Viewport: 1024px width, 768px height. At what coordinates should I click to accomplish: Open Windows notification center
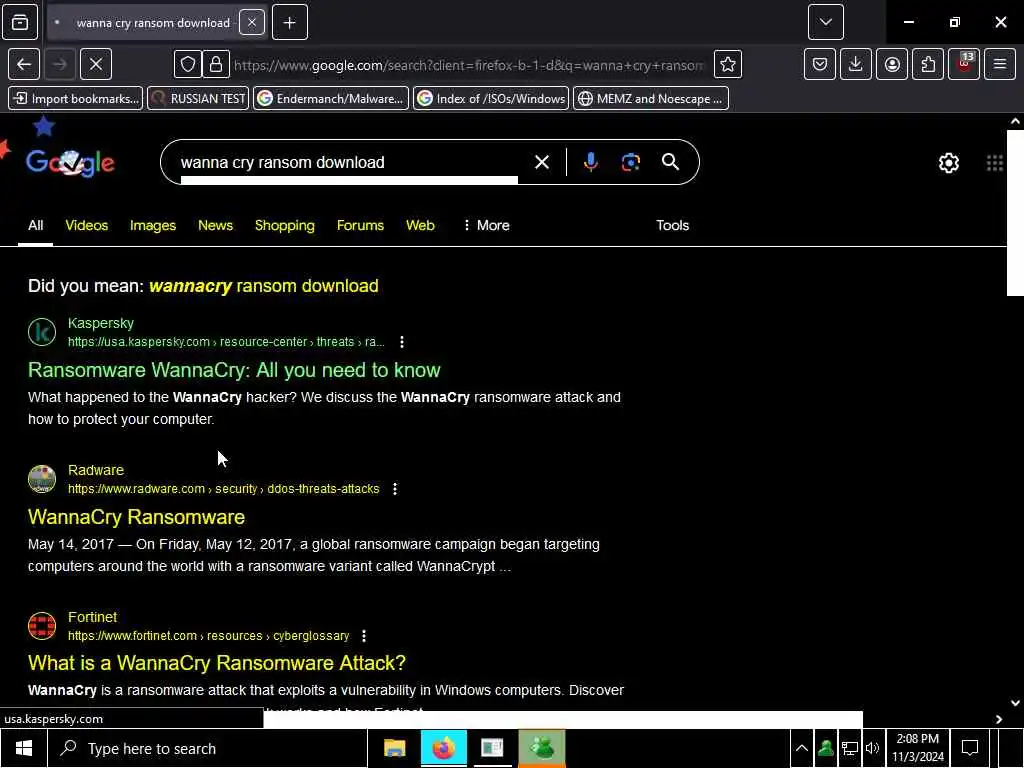(x=970, y=748)
